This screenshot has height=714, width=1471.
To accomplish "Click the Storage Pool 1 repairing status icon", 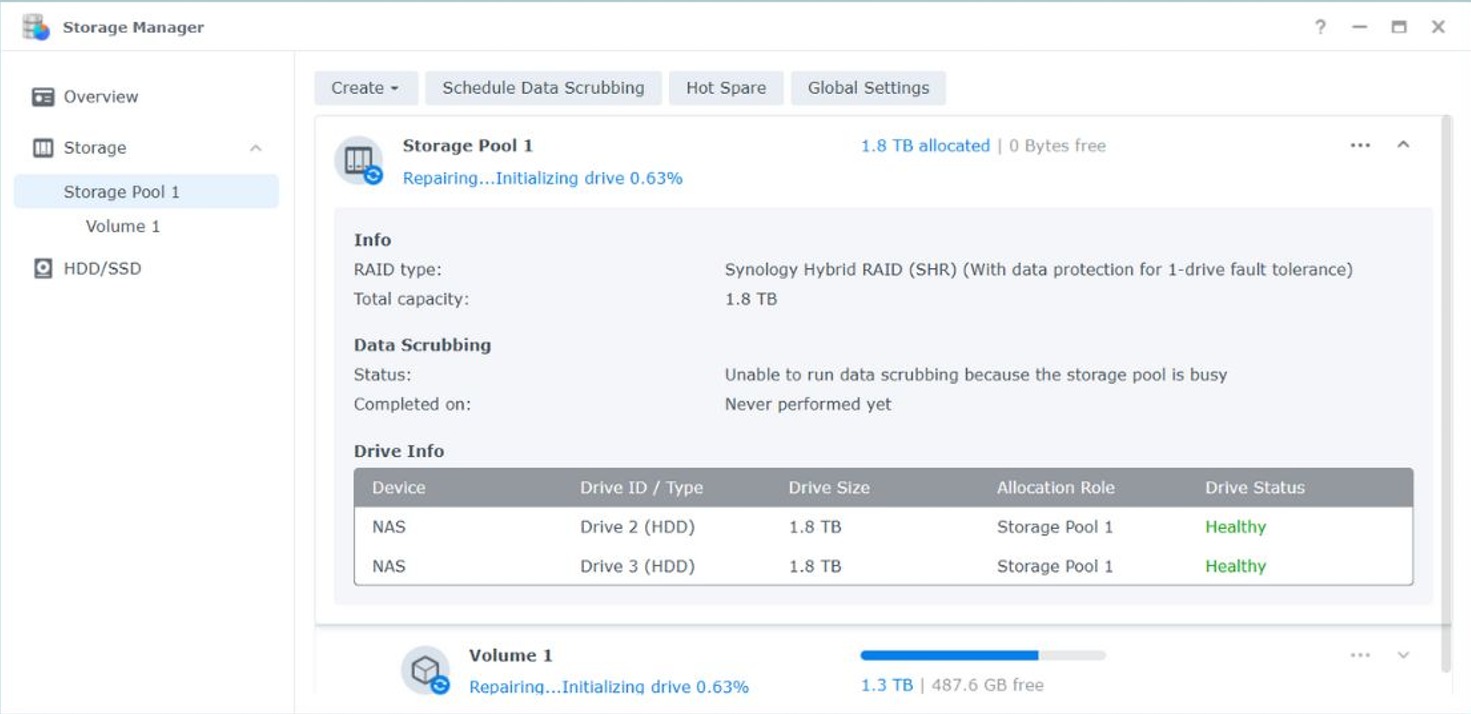I will pos(358,161).
